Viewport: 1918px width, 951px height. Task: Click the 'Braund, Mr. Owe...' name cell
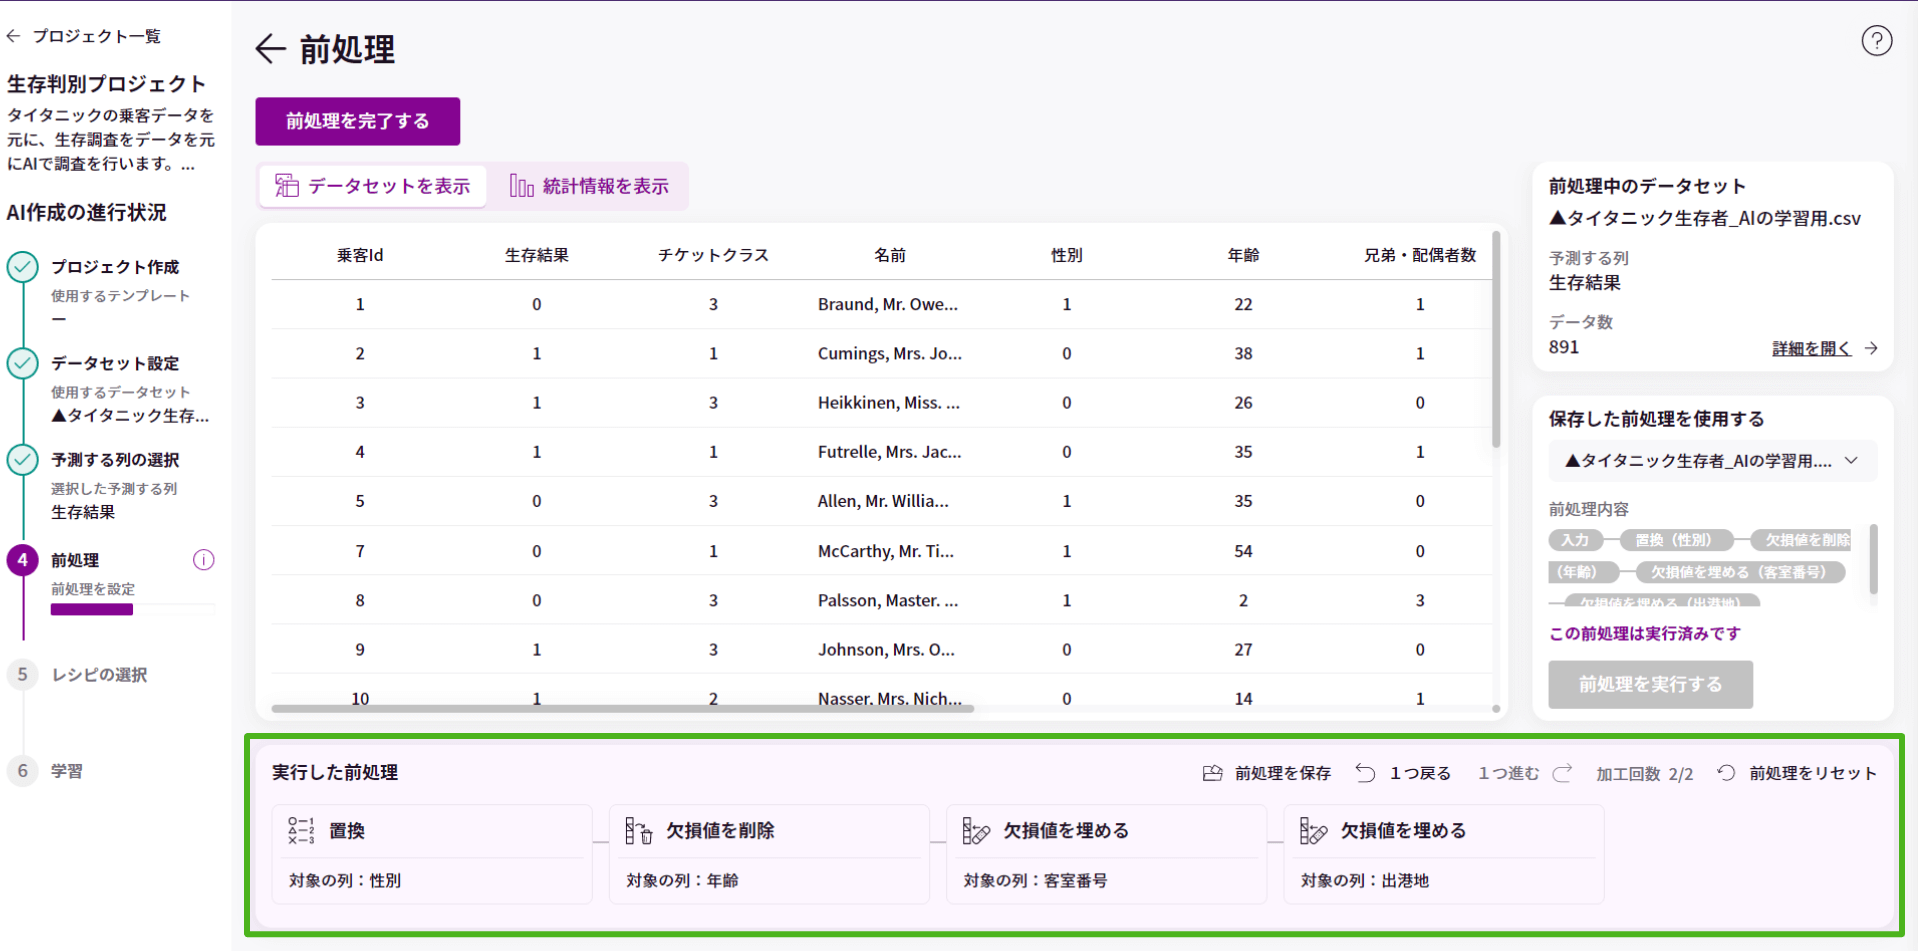[888, 304]
